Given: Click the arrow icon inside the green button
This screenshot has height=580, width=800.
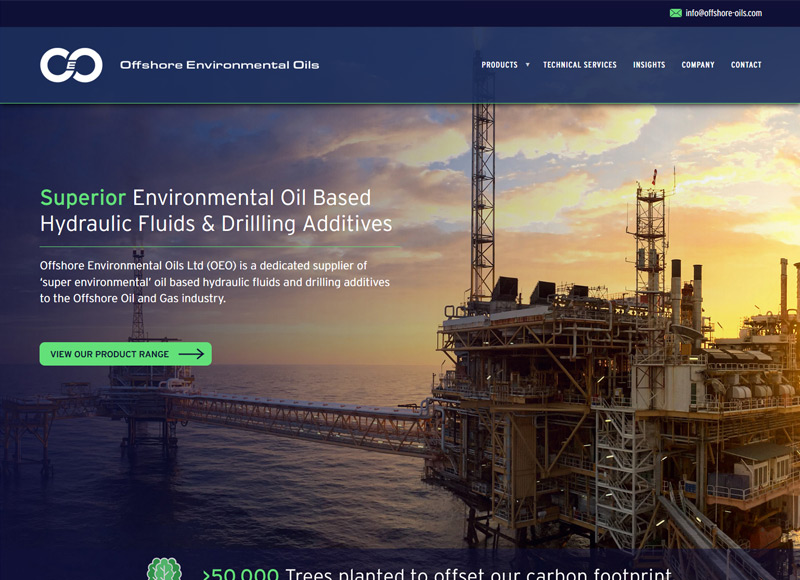Looking at the screenshot, I should pyautogui.click(x=191, y=354).
